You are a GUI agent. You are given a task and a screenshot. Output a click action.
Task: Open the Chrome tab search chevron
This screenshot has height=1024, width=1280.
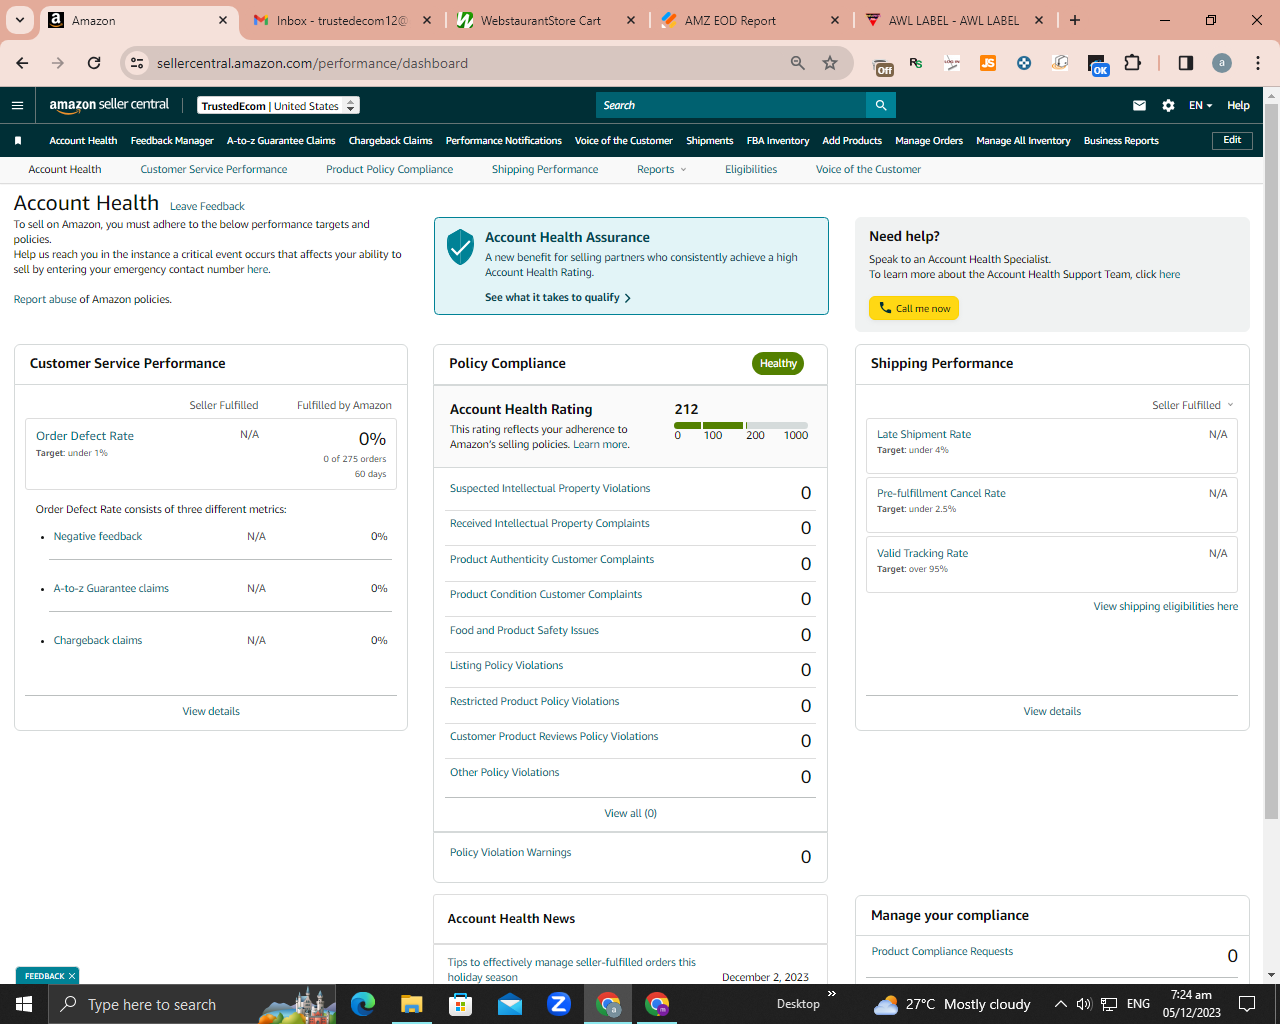coord(20,20)
